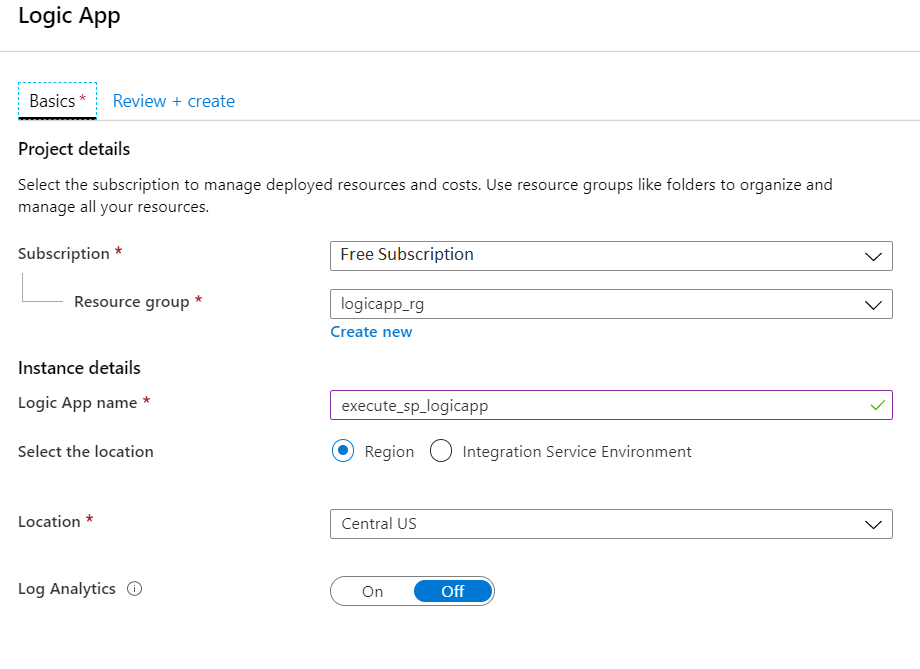Click the Log Analytics label text
This screenshot has width=920, height=669.
click(67, 589)
